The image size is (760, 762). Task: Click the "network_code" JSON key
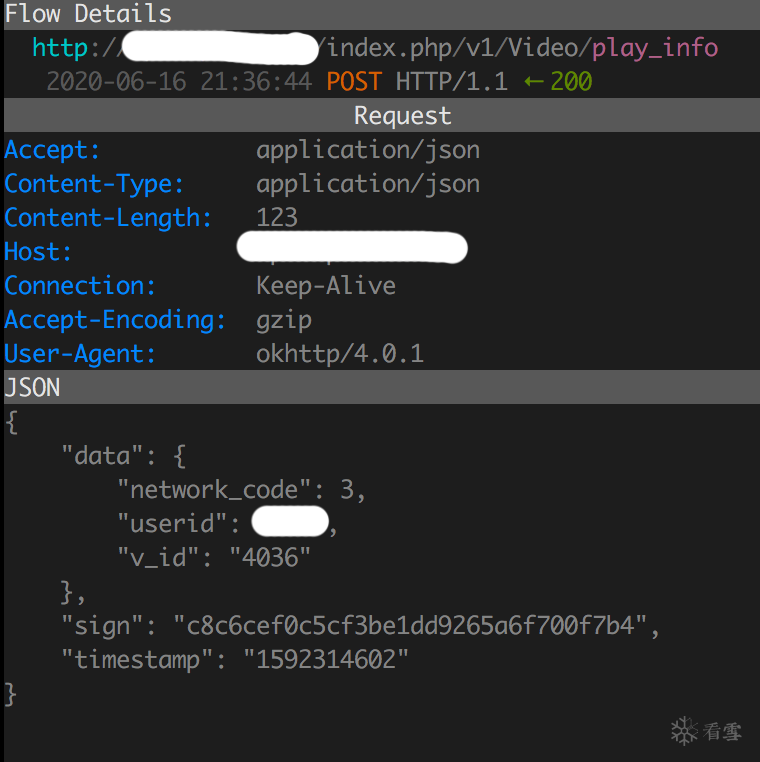pos(208,490)
